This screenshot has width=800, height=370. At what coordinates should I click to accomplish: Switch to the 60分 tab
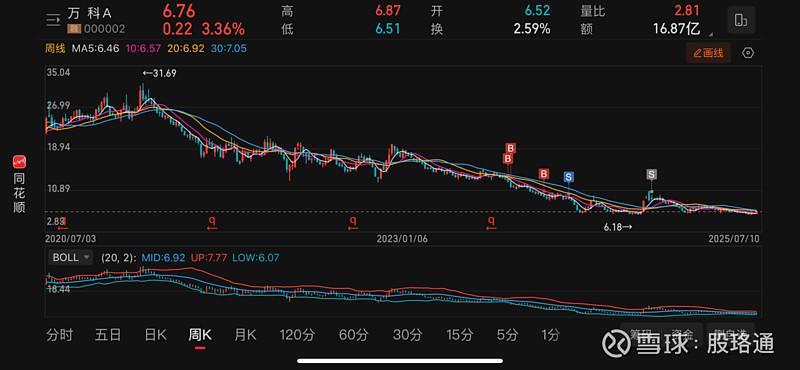pos(354,335)
